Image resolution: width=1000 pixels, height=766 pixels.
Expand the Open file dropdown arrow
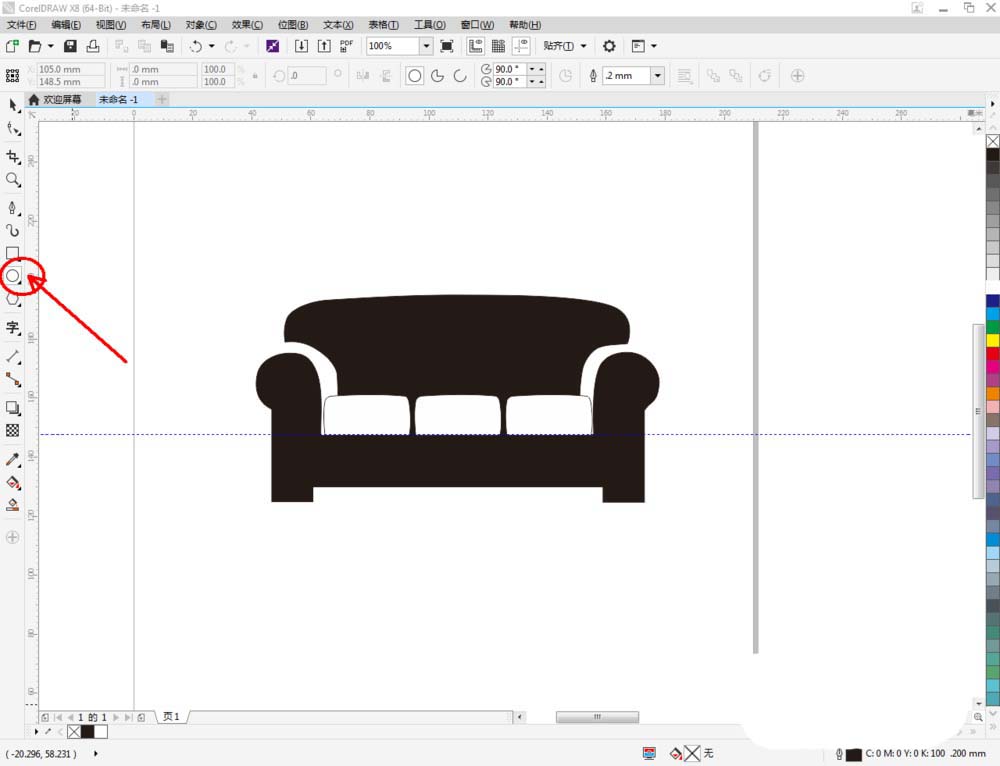[50, 46]
